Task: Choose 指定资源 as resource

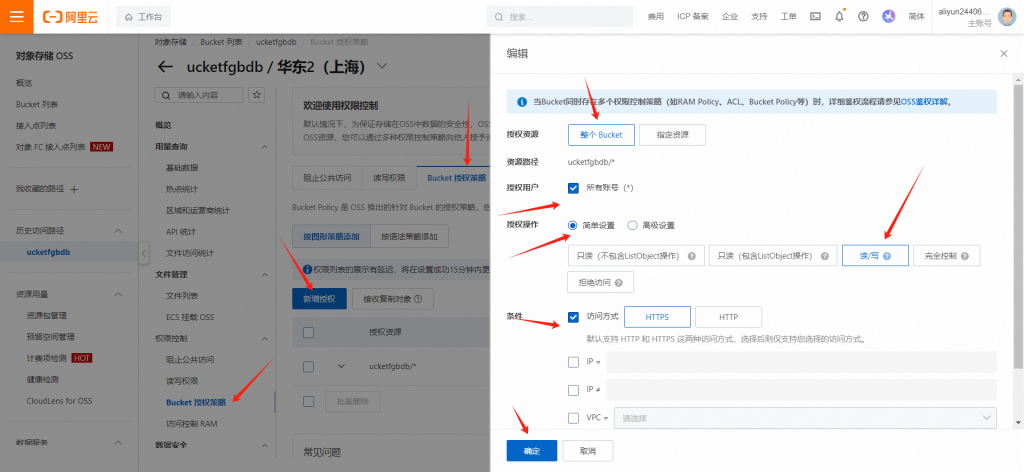Action: coord(672,135)
